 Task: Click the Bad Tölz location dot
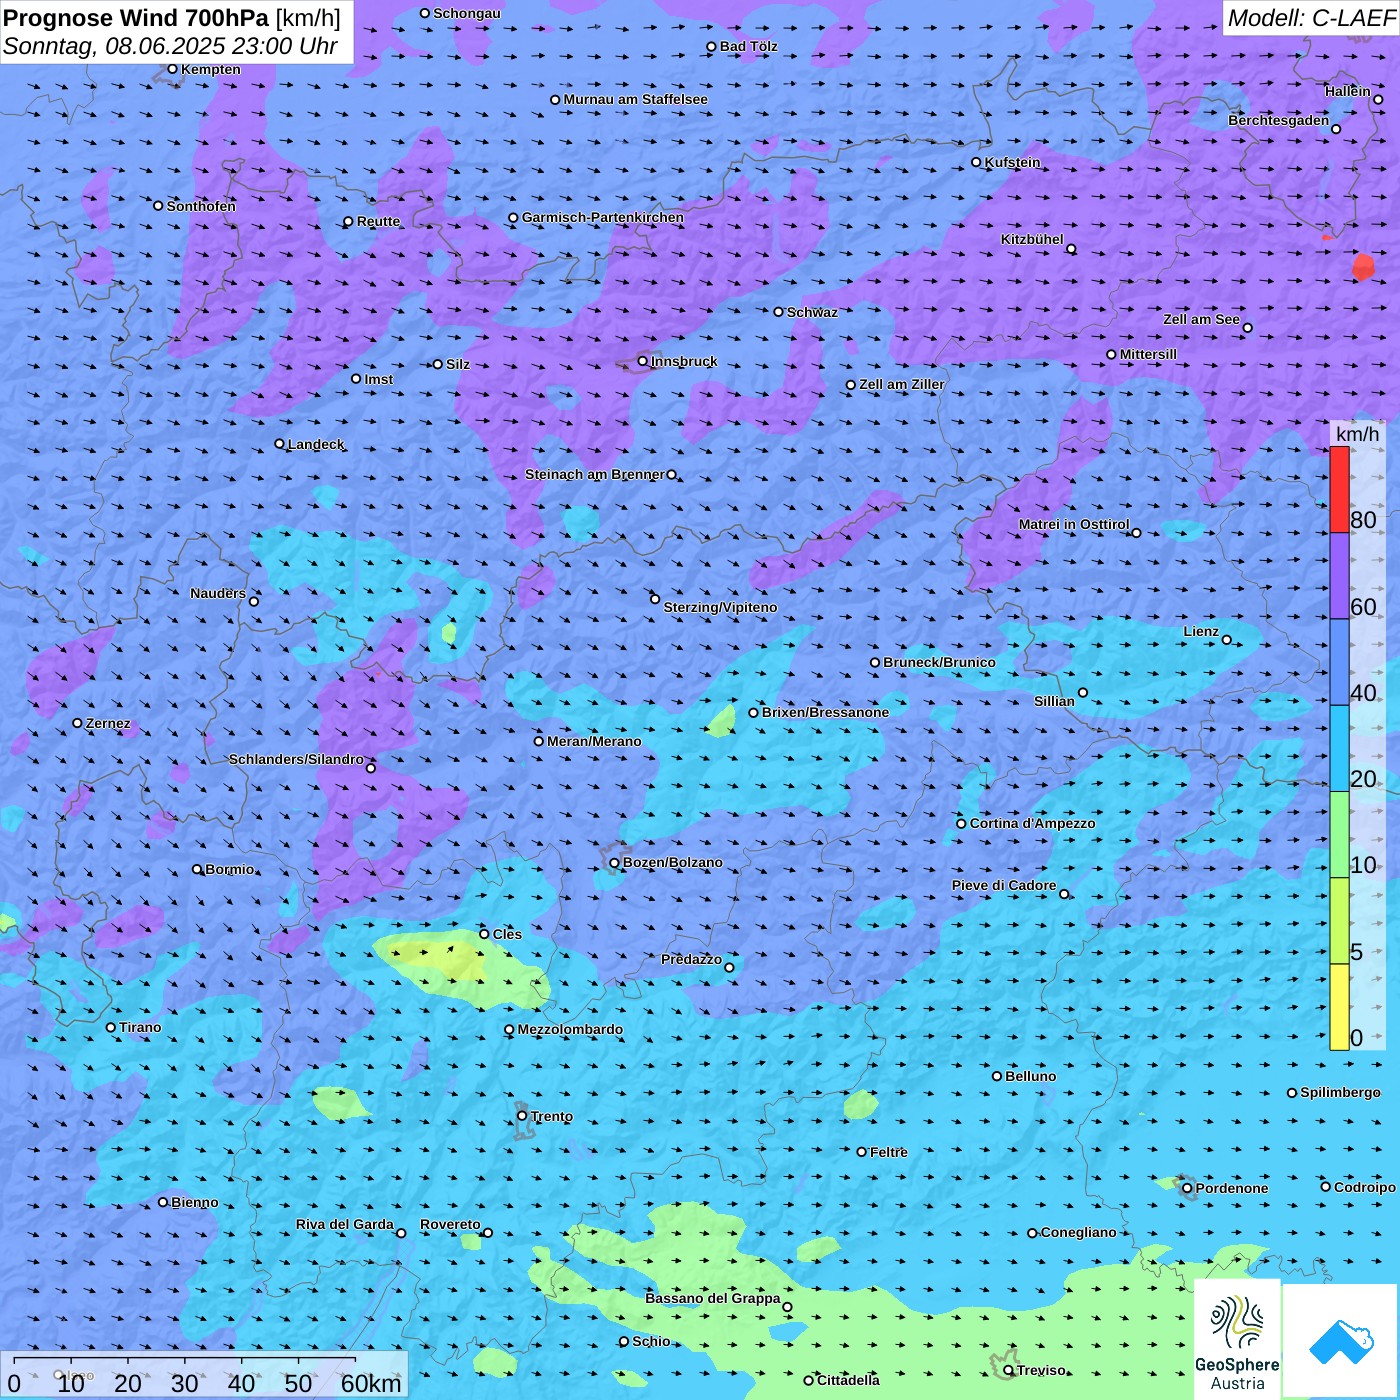click(x=712, y=47)
